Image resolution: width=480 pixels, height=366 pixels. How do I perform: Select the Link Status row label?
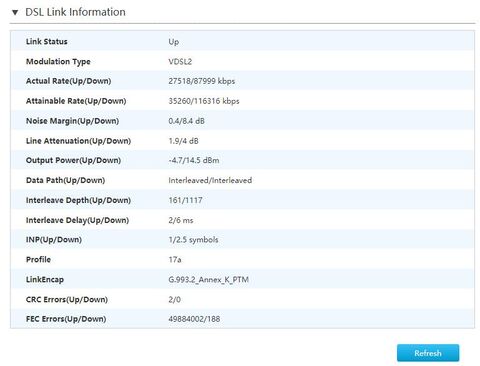47,41
